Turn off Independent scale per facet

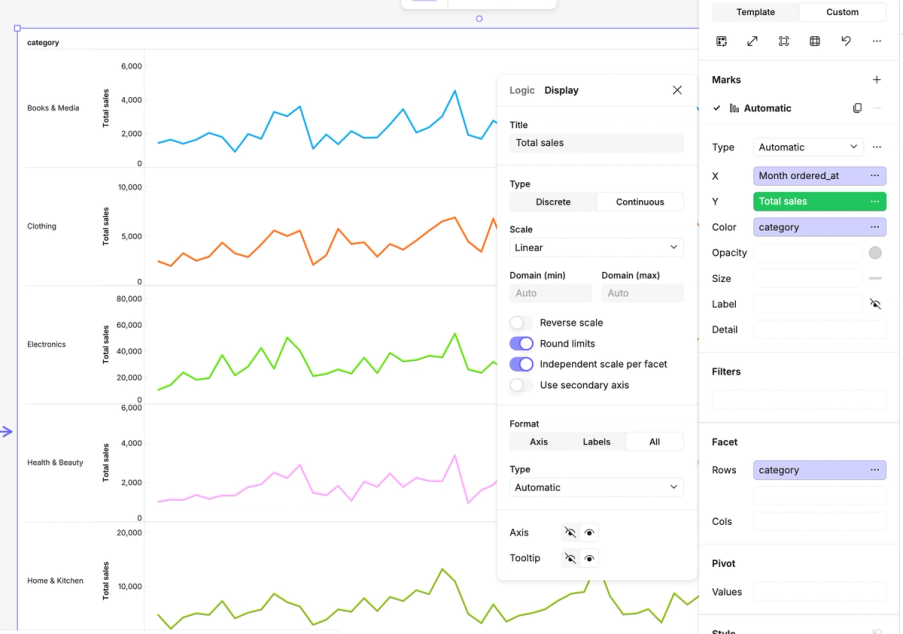tap(521, 364)
